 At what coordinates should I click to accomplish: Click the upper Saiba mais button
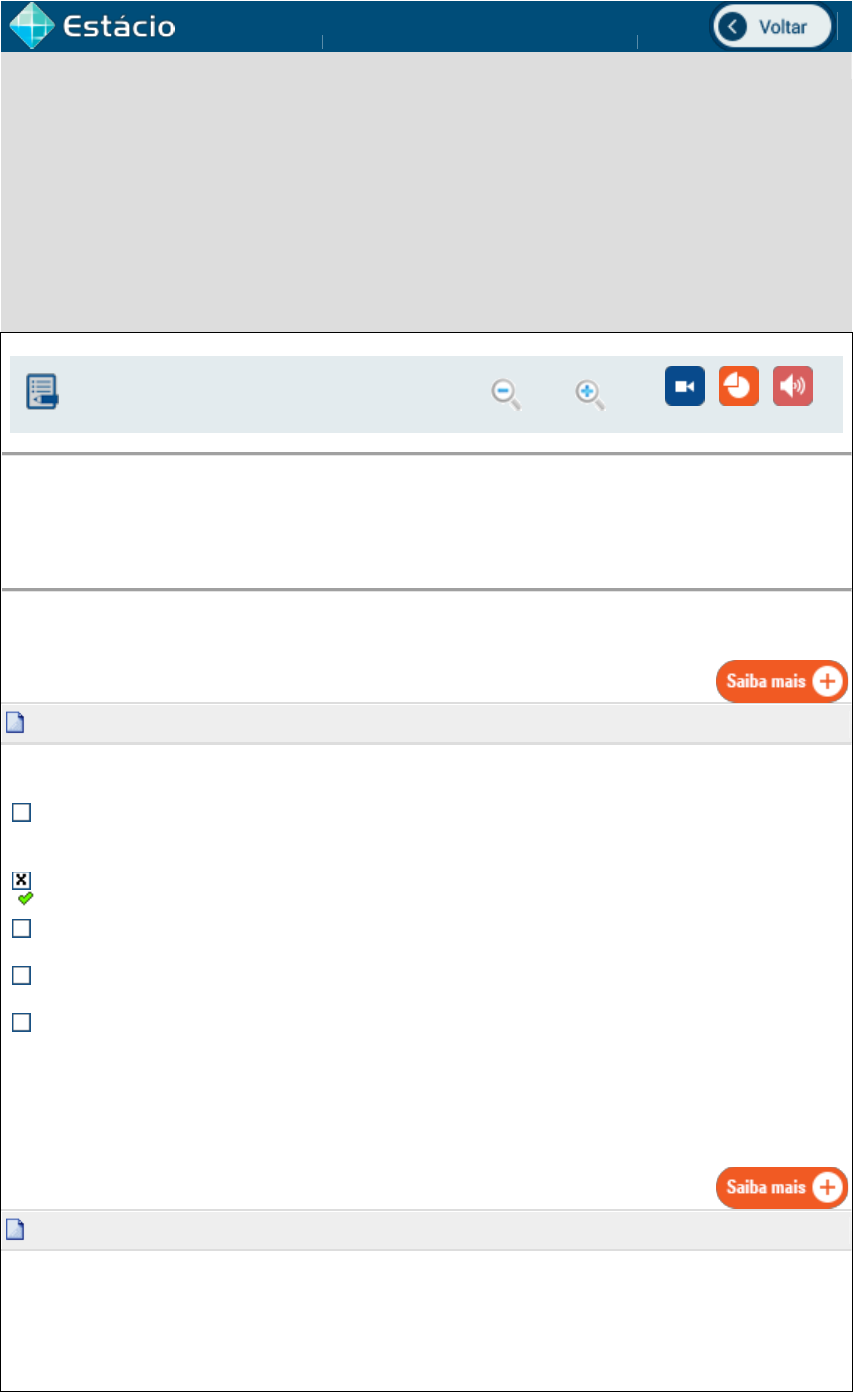[782, 682]
